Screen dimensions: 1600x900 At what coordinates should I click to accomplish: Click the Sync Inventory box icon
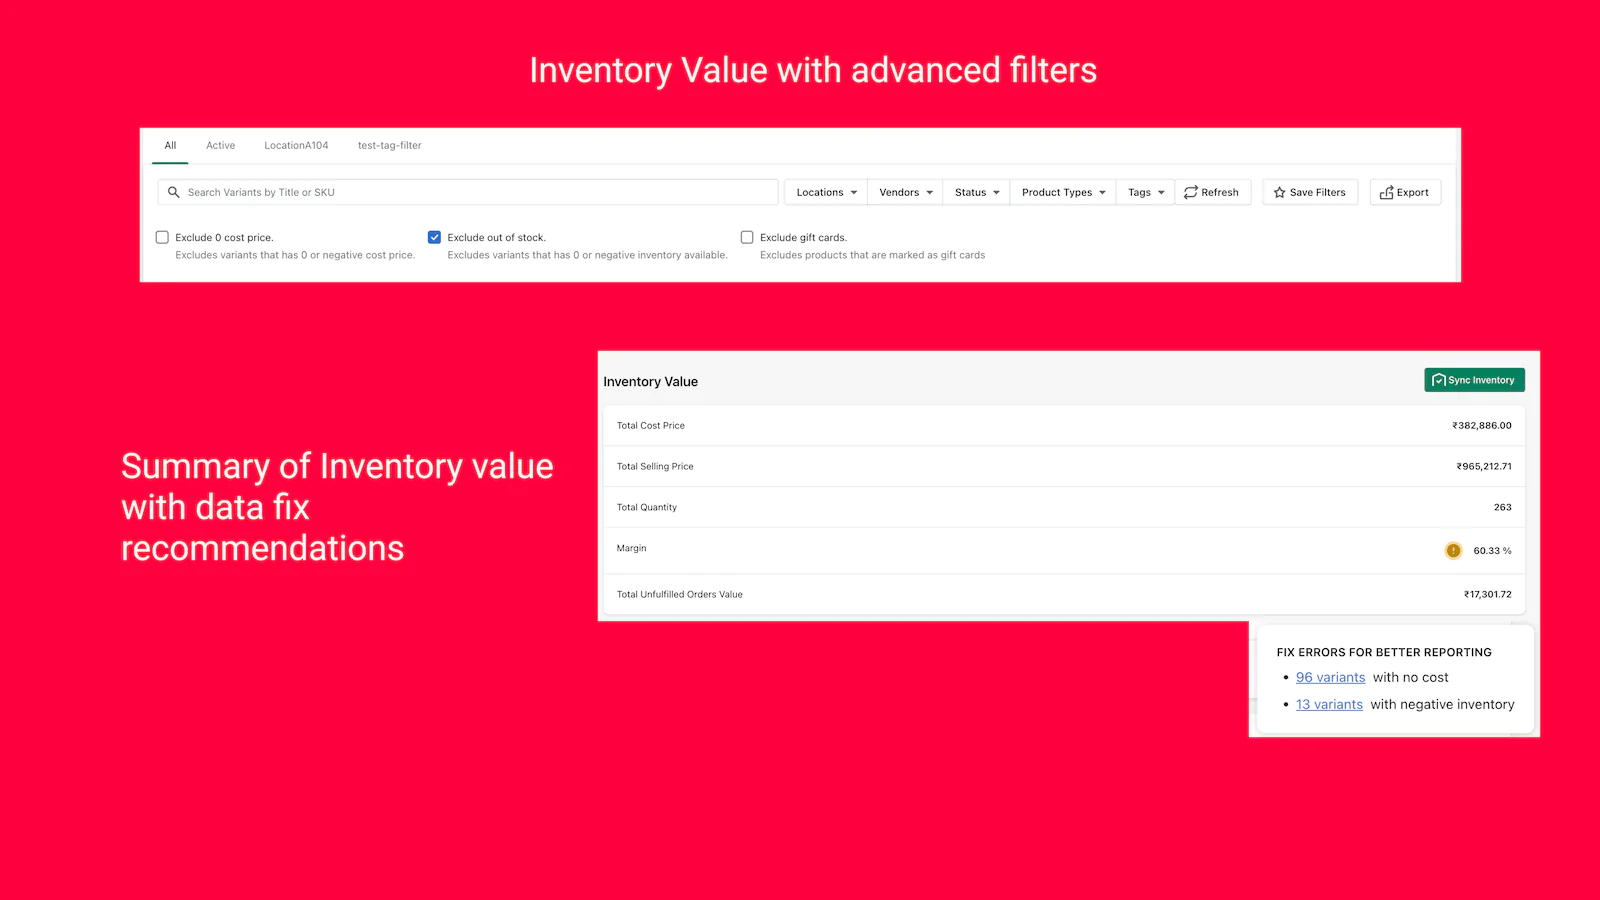pos(1438,380)
